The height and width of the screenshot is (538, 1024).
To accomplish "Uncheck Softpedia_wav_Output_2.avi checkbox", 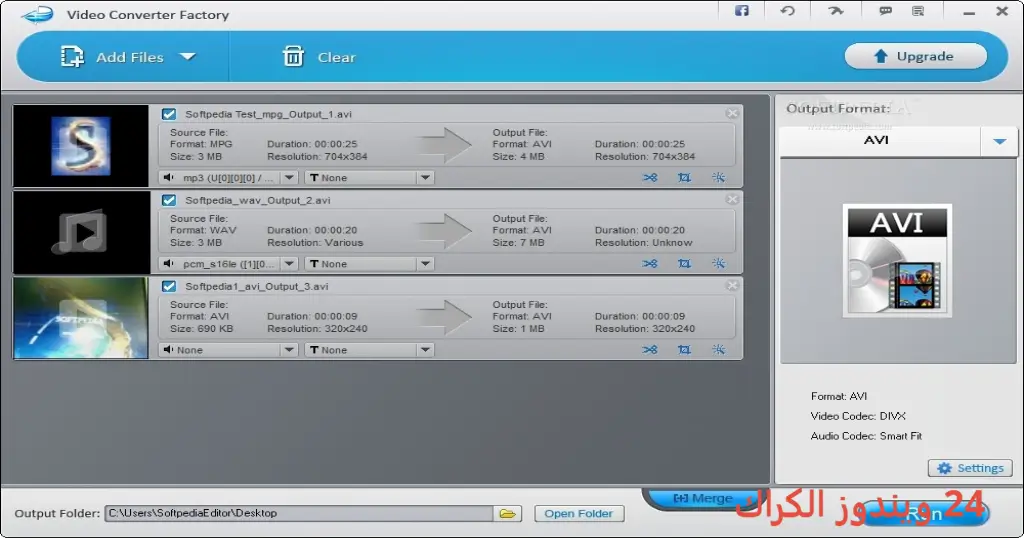I will pos(169,200).
